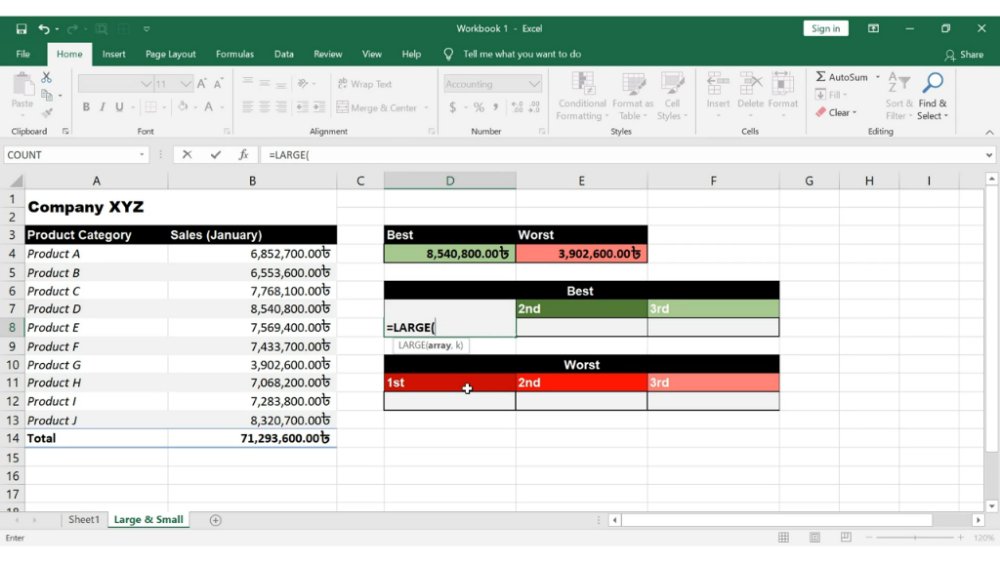Open the font name dropdown
This screenshot has height=562, width=1000.
pyautogui.click(x=146, y=84)
